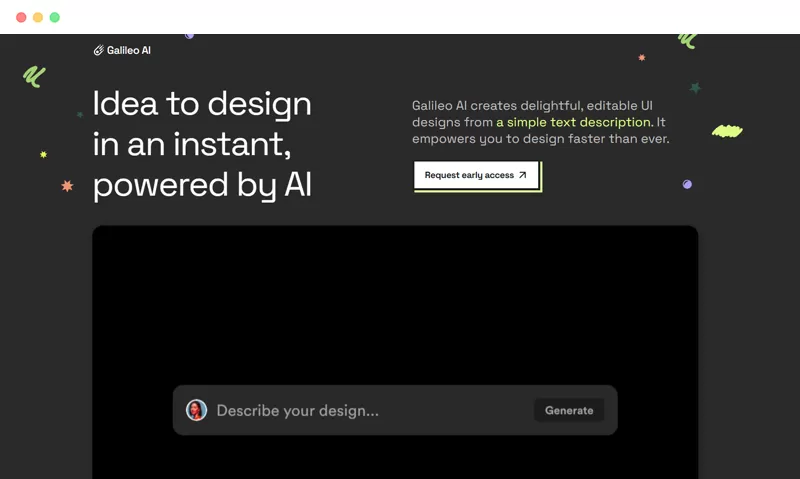
Task: Click the dark teal star at upper right
Action: (x=695, y=88)
